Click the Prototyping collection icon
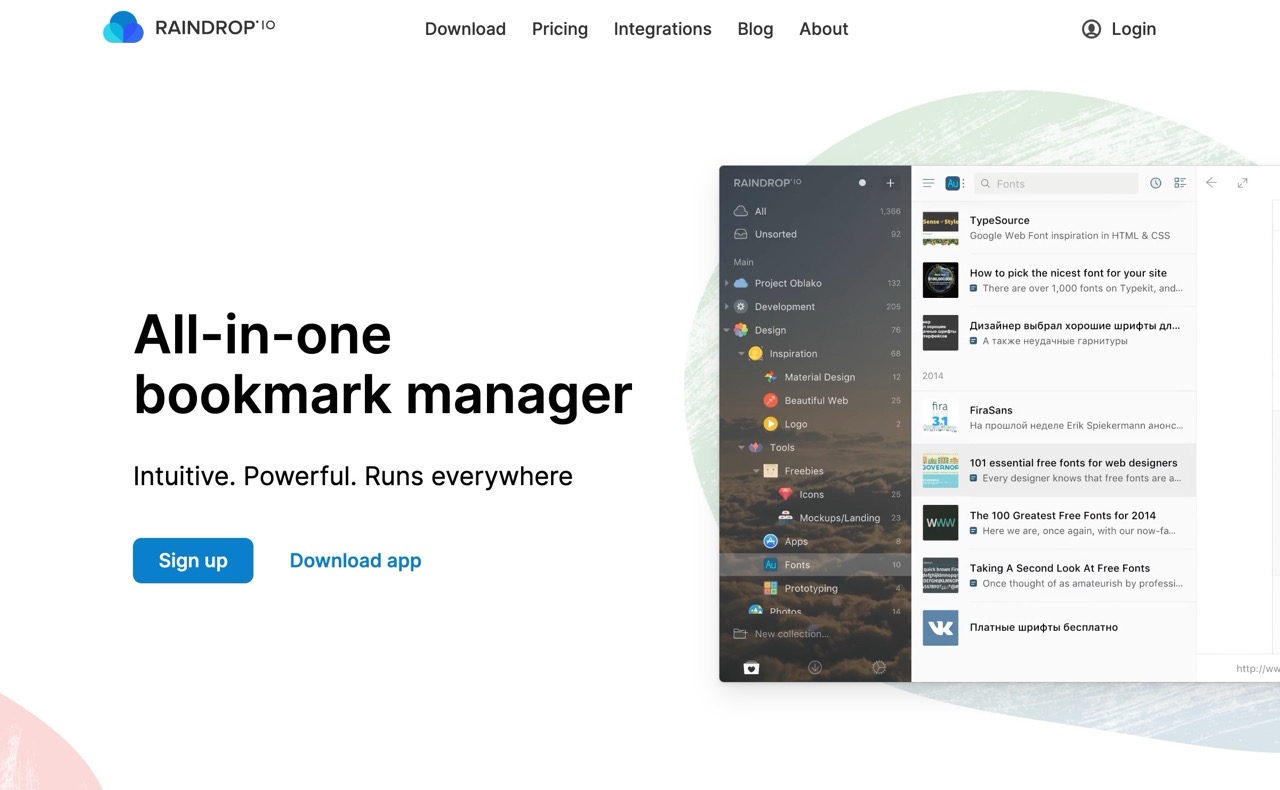1280x790 pixels. (770, 588)
